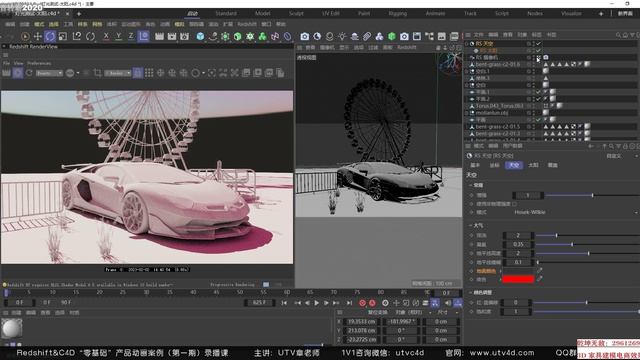640x360 pixels.
Task: Open the Preferences menu in RenderView
Action: click(x=40, y=63)
